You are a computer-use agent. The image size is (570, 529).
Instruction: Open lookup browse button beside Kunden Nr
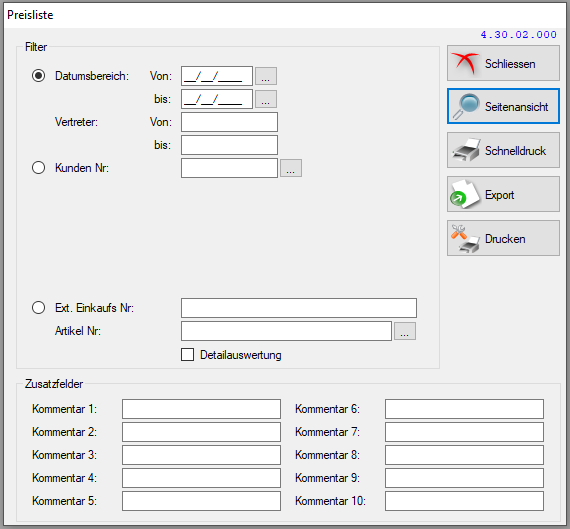click(290, 168)
